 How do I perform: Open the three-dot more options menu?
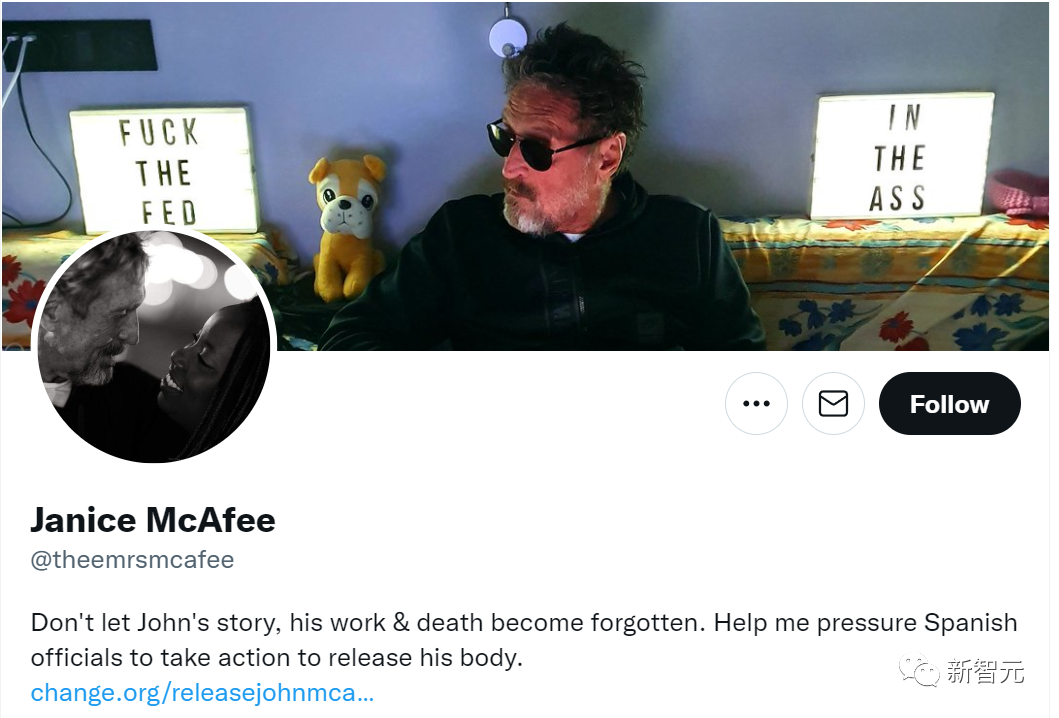pyautogui.click(x=756, y=403)
